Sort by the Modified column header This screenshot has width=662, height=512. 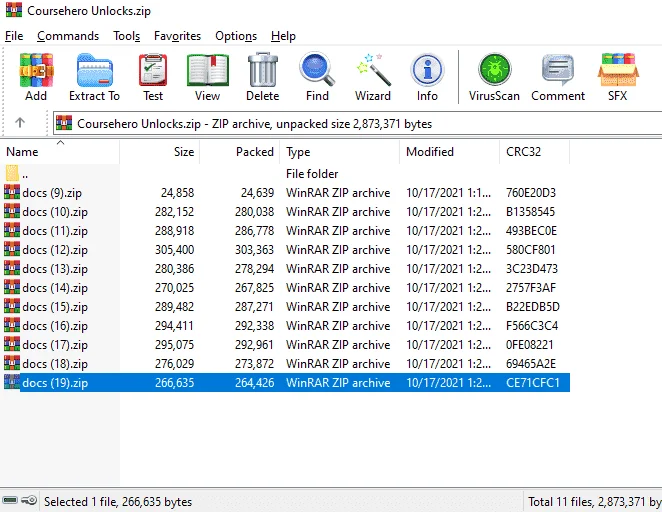click(x=450, y=152)
